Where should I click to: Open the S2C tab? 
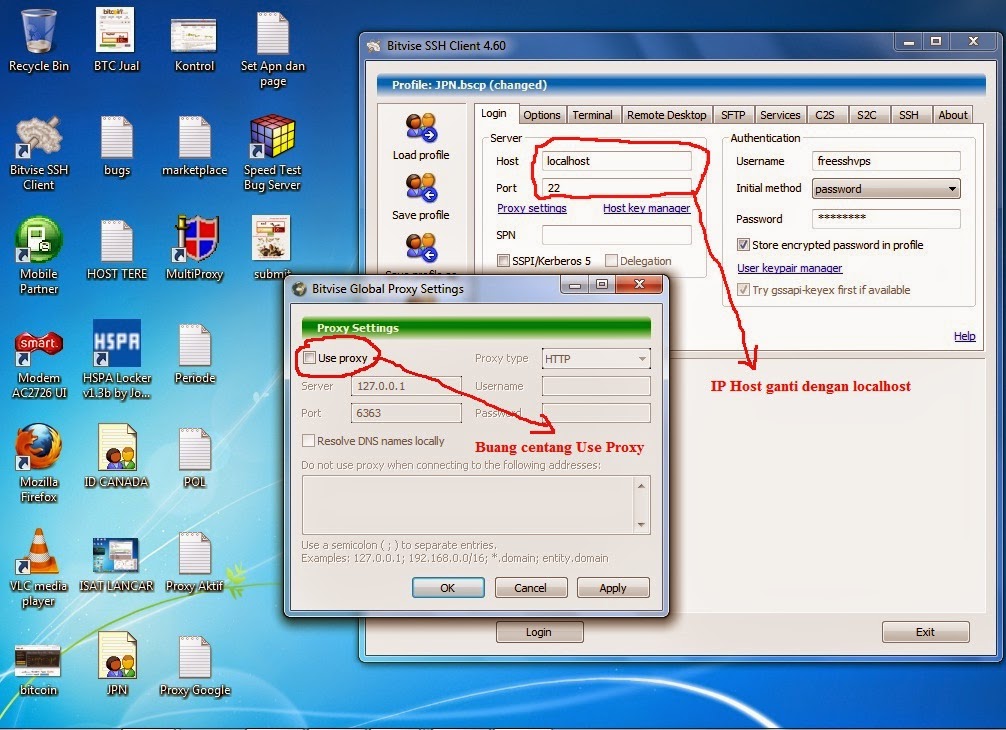pos(867,115)
